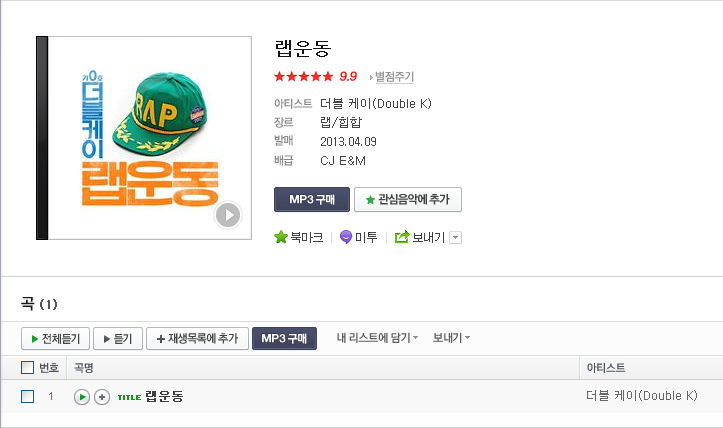Screen dimensions: 723x428
Task: Open track artist 더블 케이(Double K) in list
Action: coord(641,396)
